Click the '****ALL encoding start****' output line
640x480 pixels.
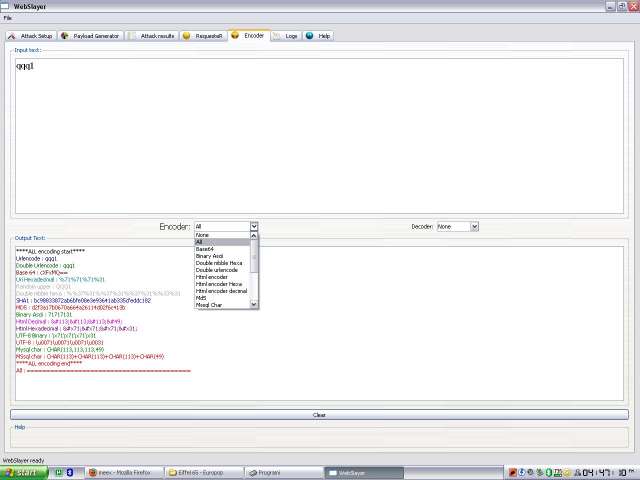click(x=50, y=251)
